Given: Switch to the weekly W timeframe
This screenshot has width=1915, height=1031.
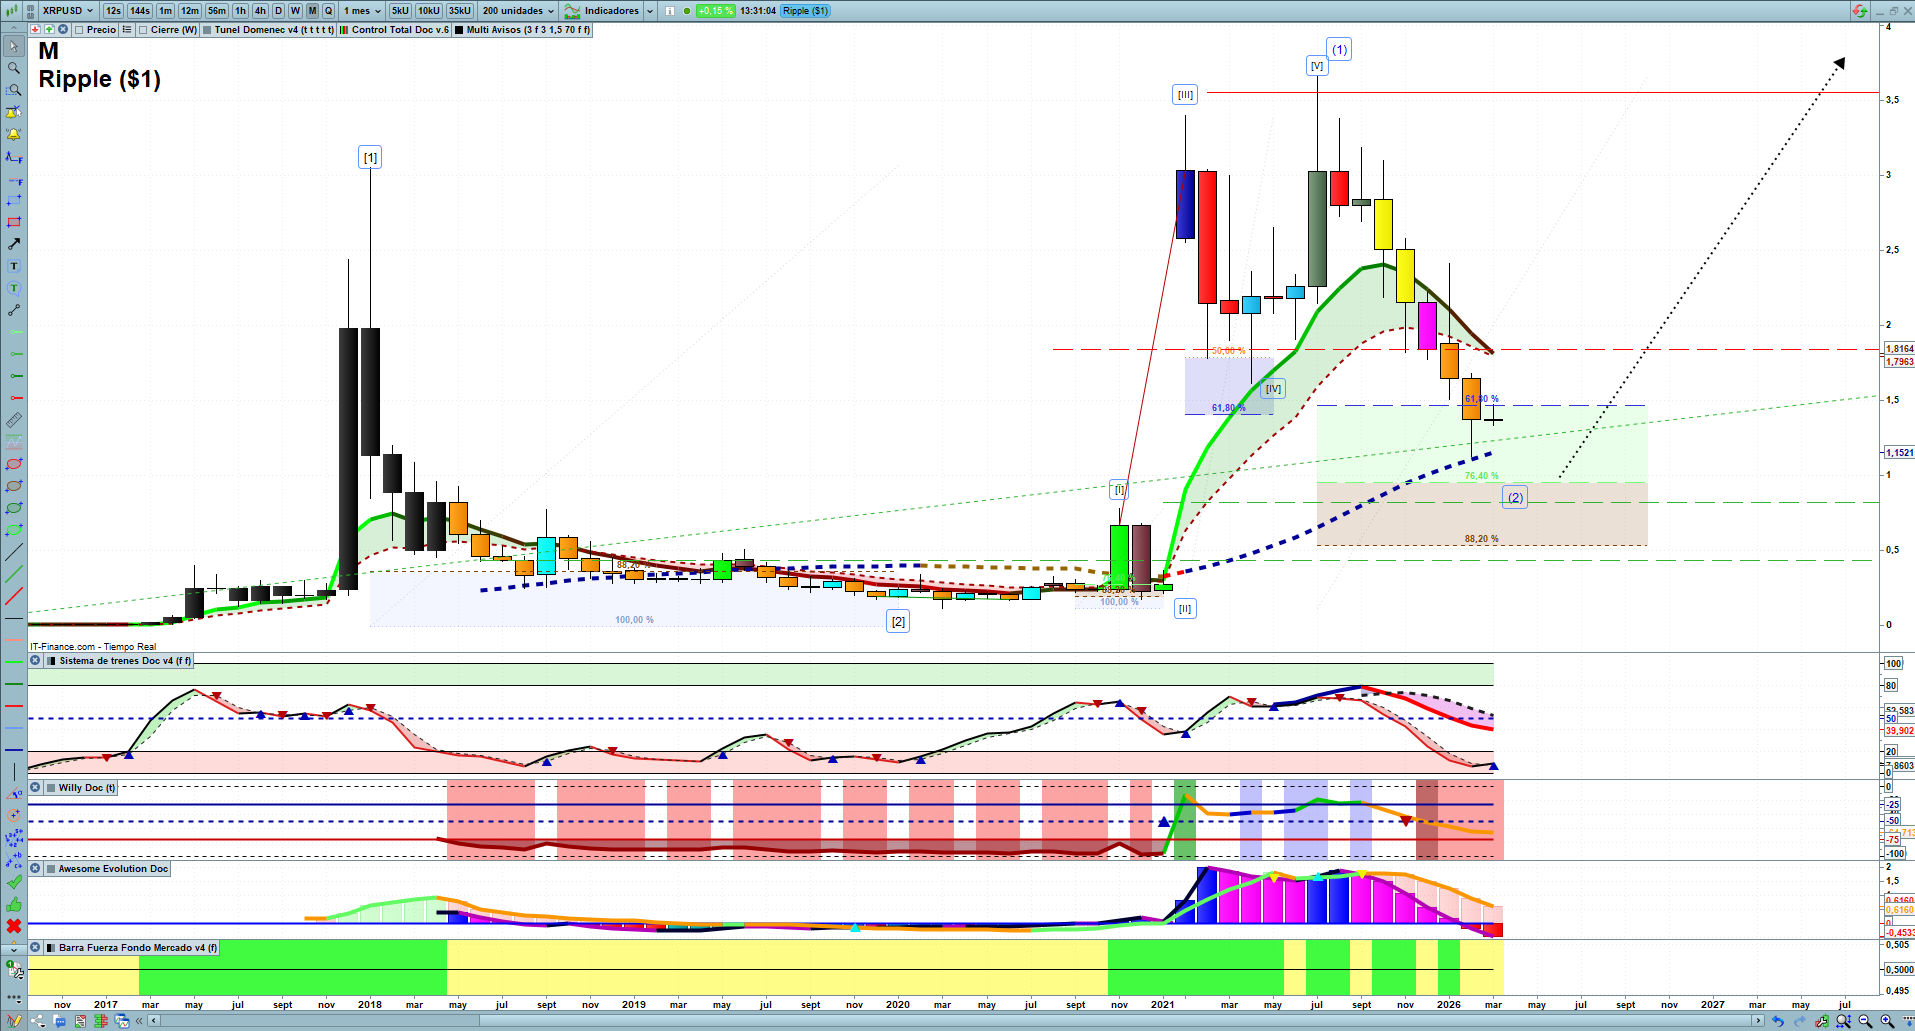Looking at the screenshot, I should point(295,11).
